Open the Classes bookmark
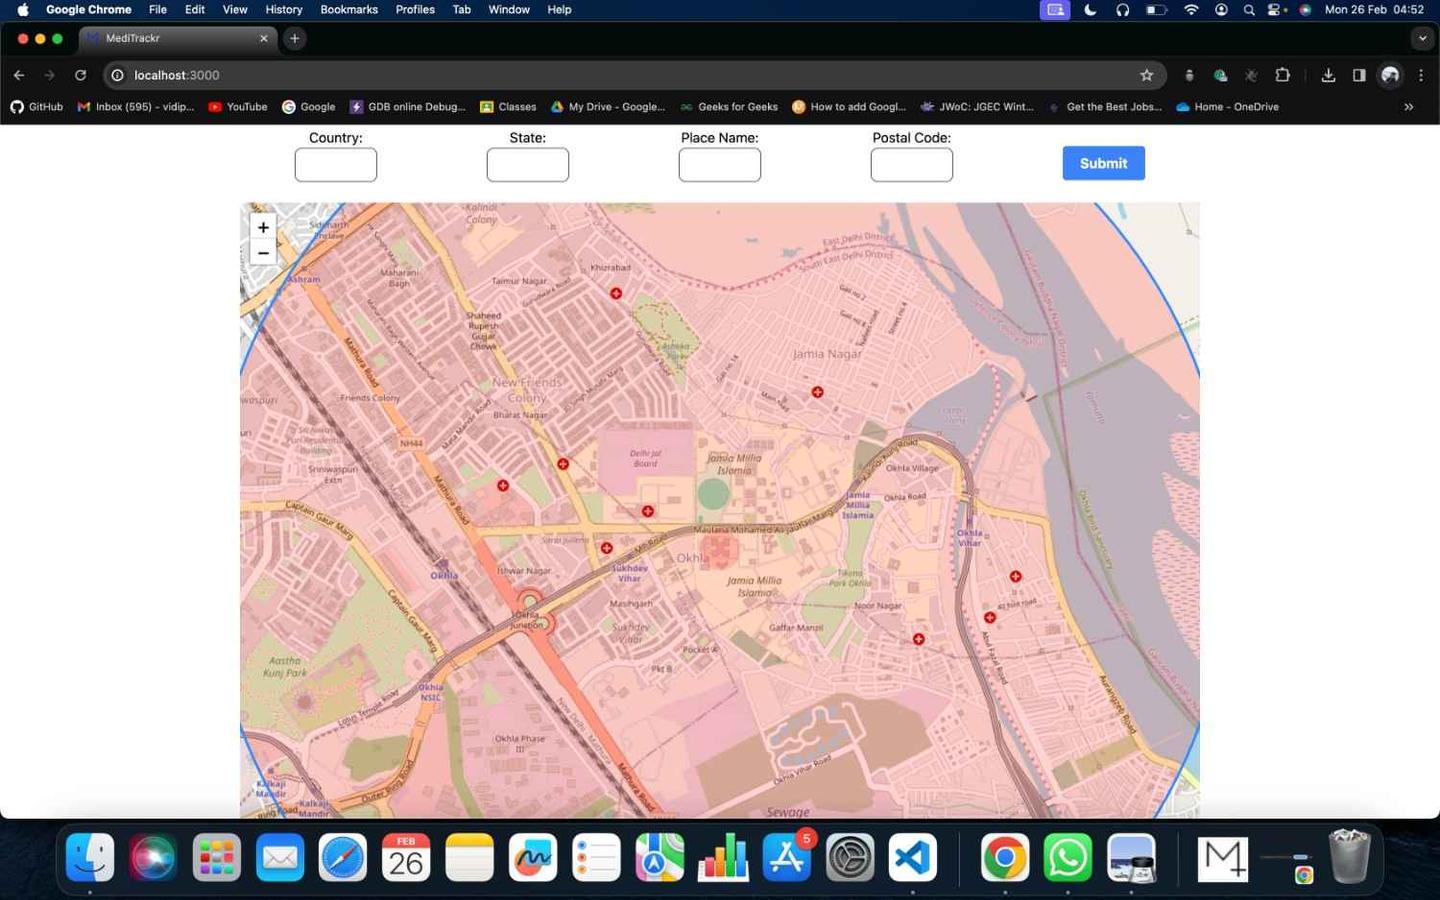 508,106
